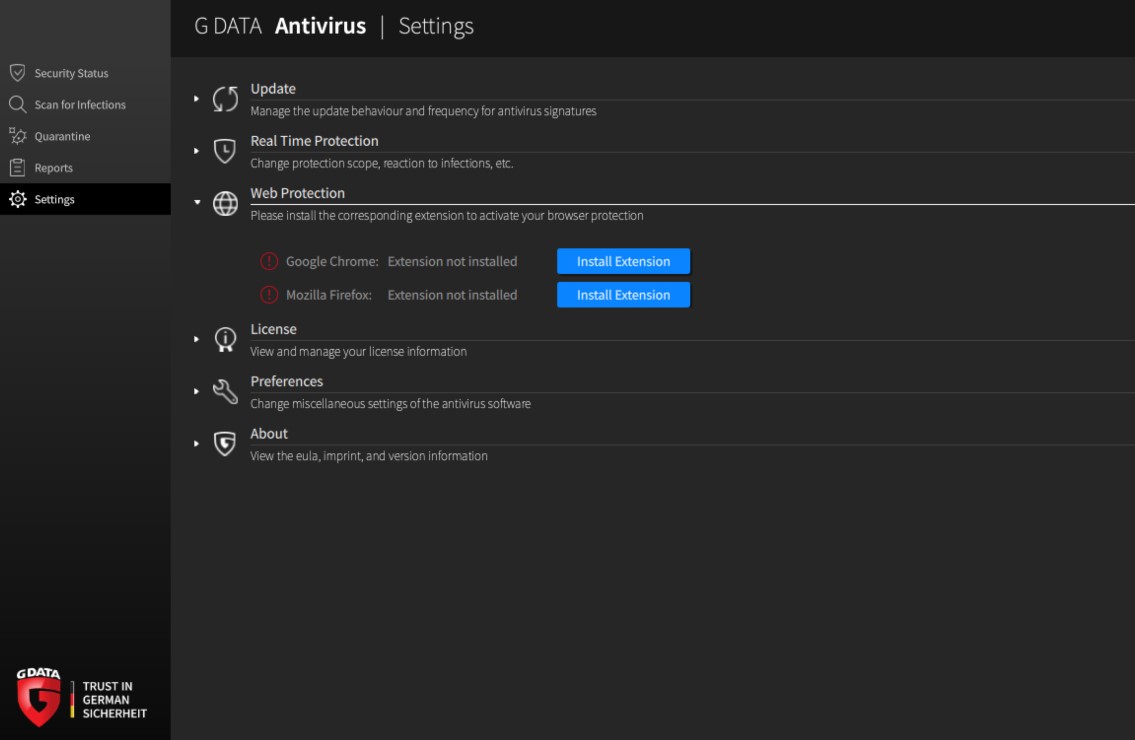1135x740 pixels.
Task: Click the Settings gear icon in sidebar
Action: [17, 199]
